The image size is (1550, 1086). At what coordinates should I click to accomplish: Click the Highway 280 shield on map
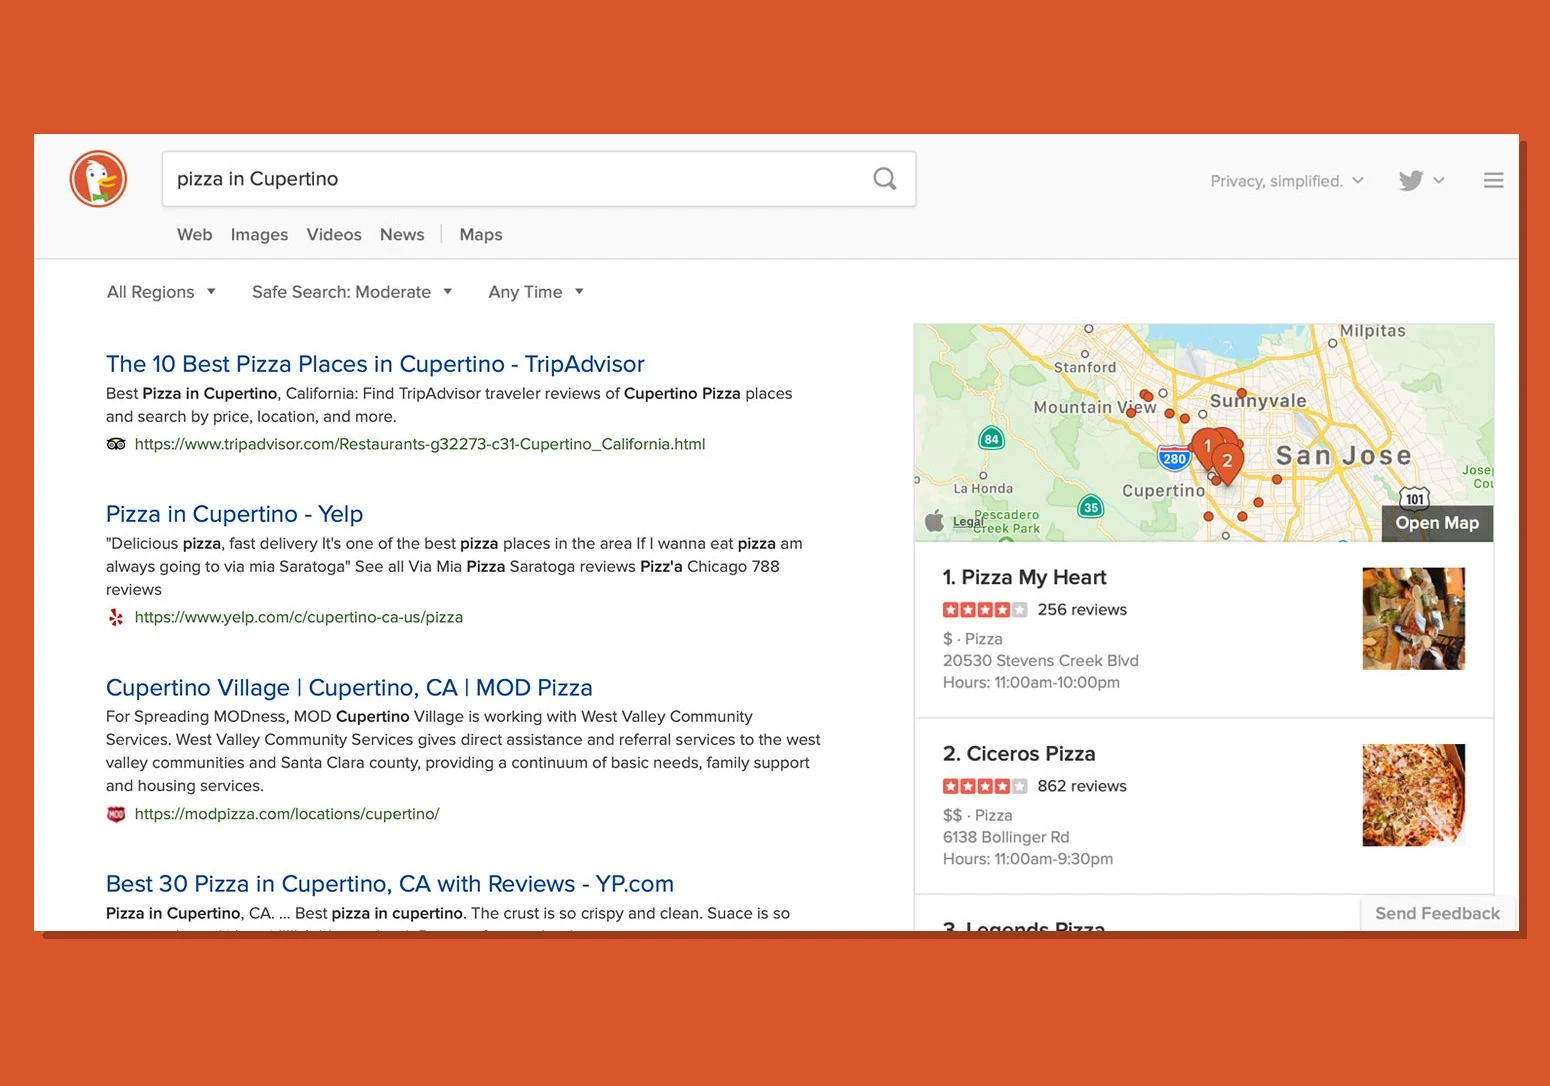(1174, 459)
